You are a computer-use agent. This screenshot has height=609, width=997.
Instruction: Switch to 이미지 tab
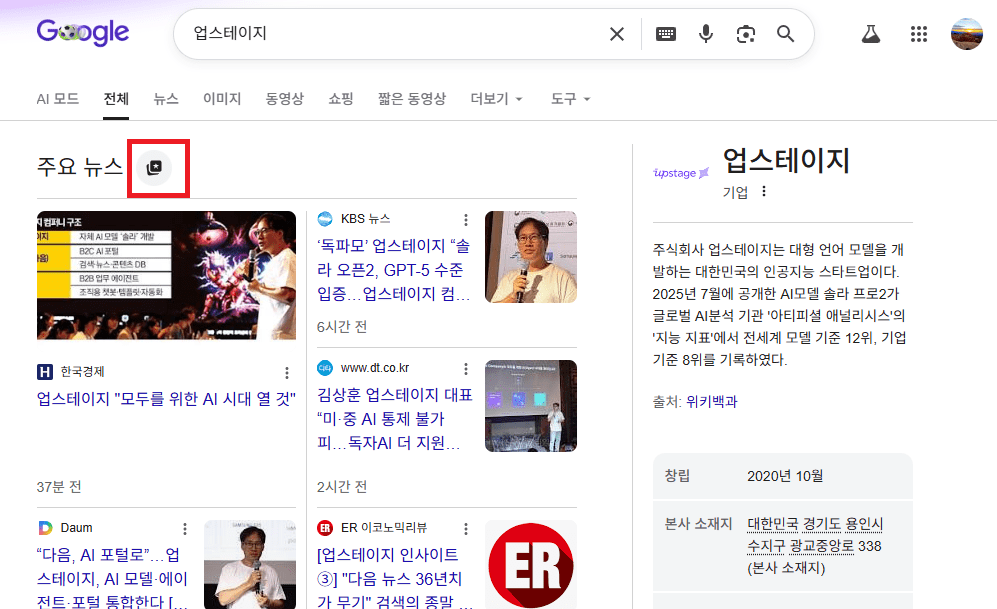pyautogui.click(x=222, y=99)
